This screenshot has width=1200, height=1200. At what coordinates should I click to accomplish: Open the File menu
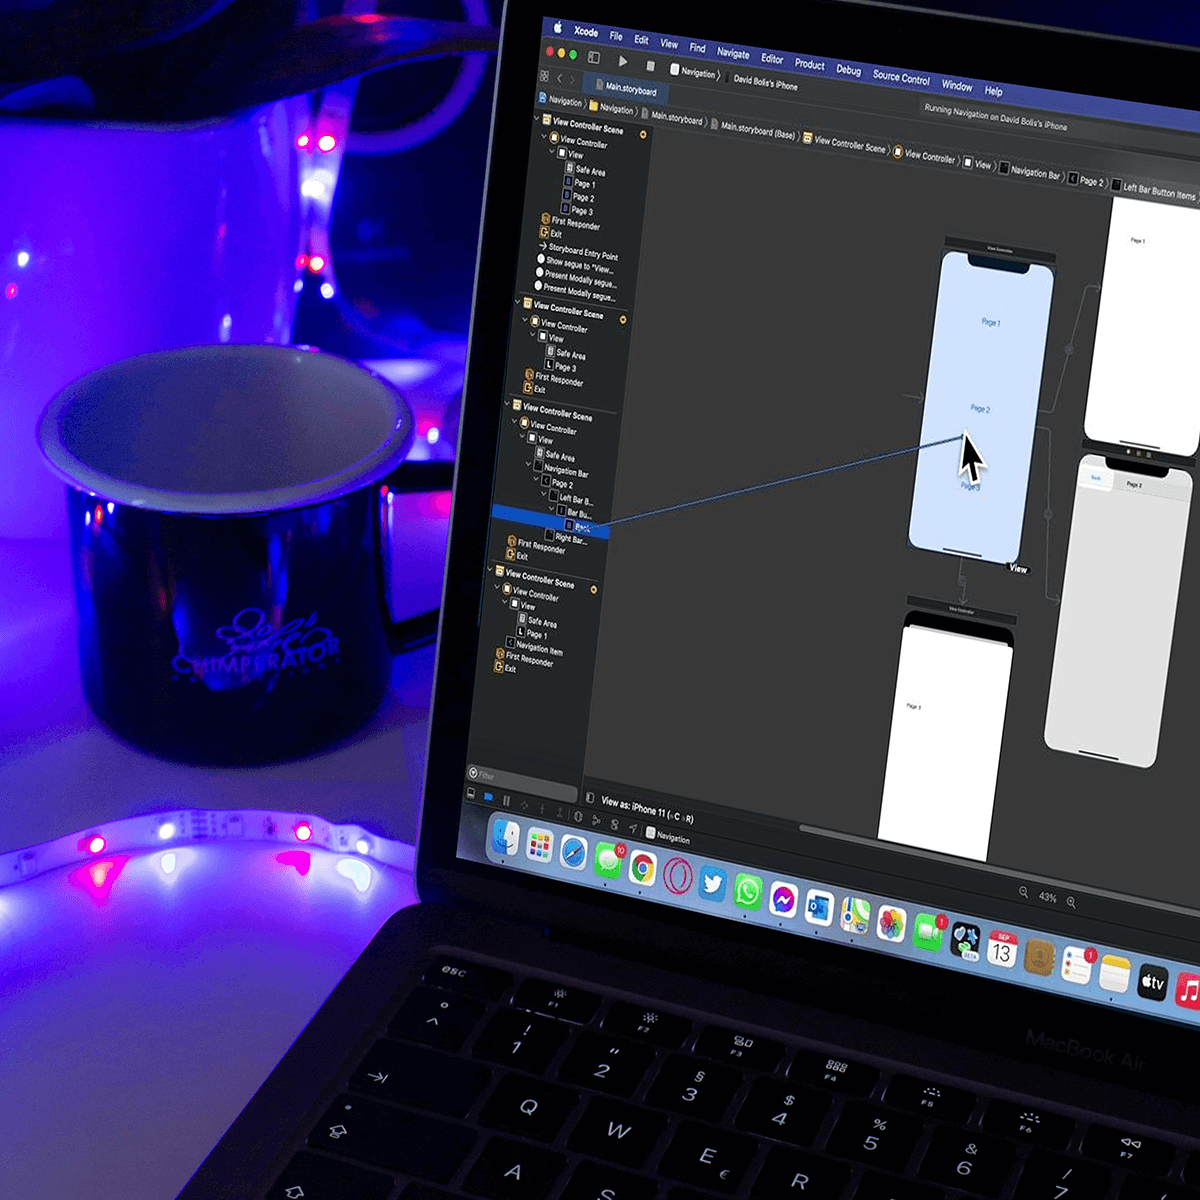click(x=616, y=36)
